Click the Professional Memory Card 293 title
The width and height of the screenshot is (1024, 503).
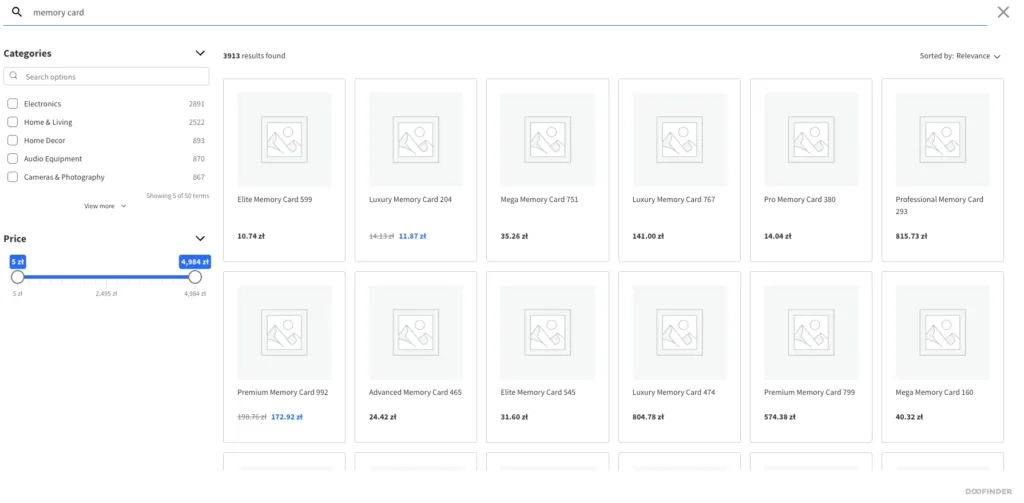(939, 205)
